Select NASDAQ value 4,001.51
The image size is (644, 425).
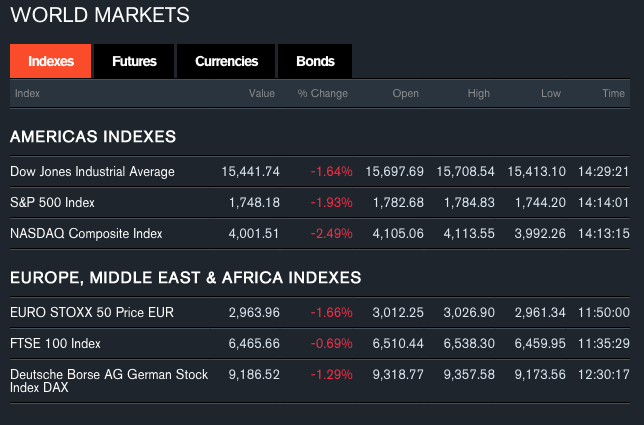[254, 234]
